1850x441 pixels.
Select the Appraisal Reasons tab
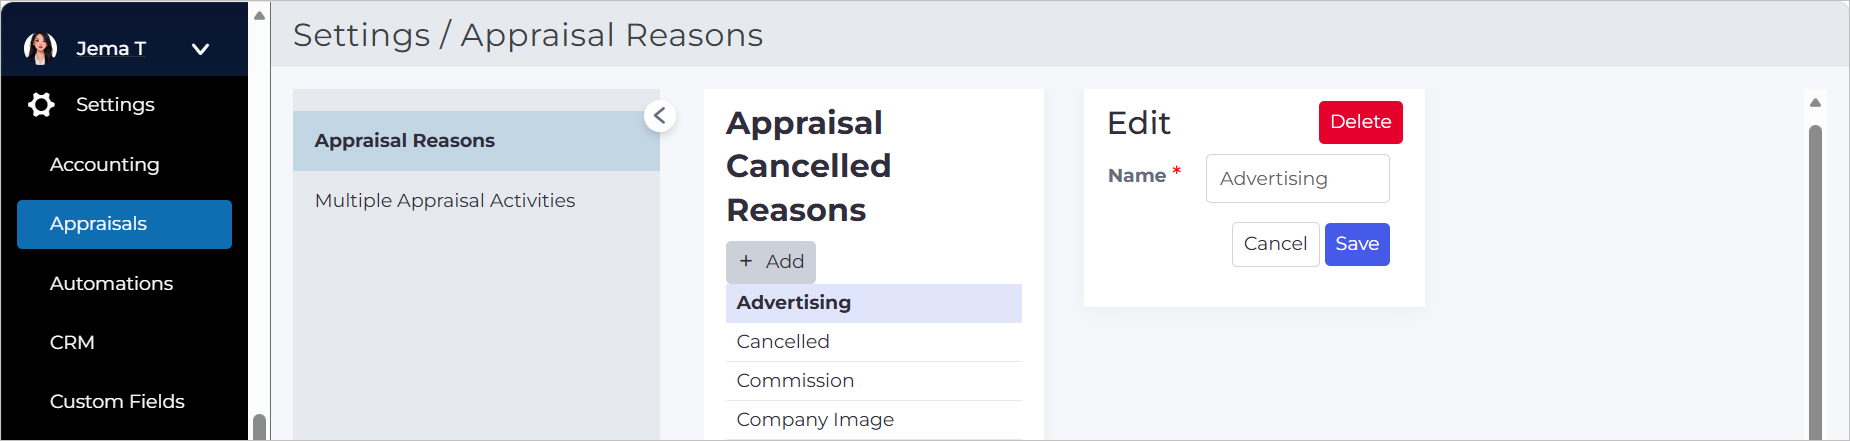click(476, 141)
